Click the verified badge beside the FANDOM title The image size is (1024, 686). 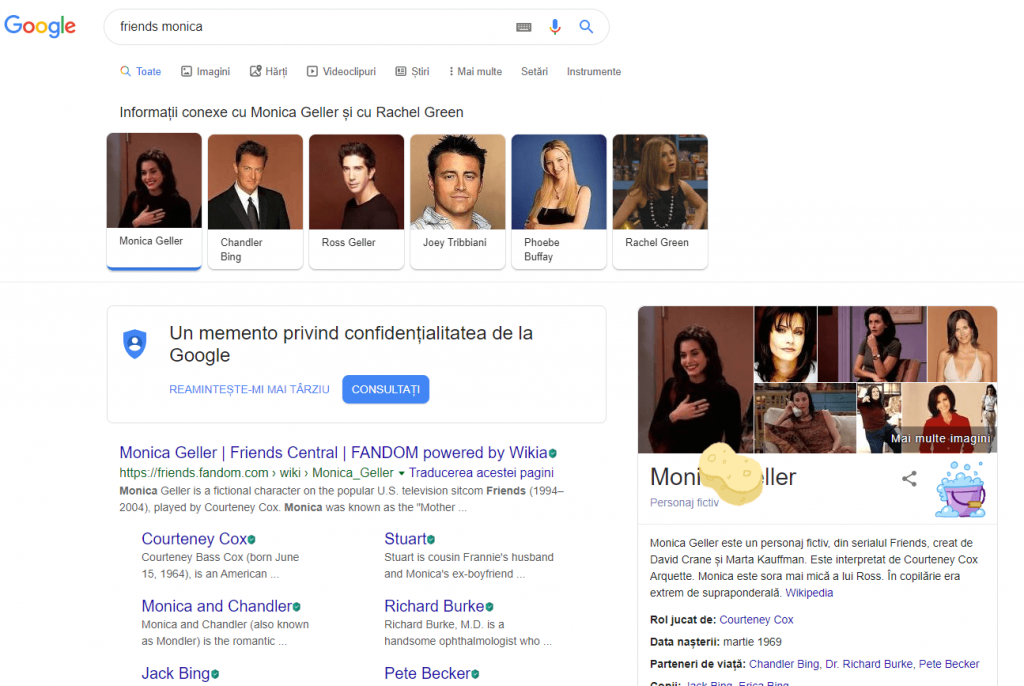552,453
